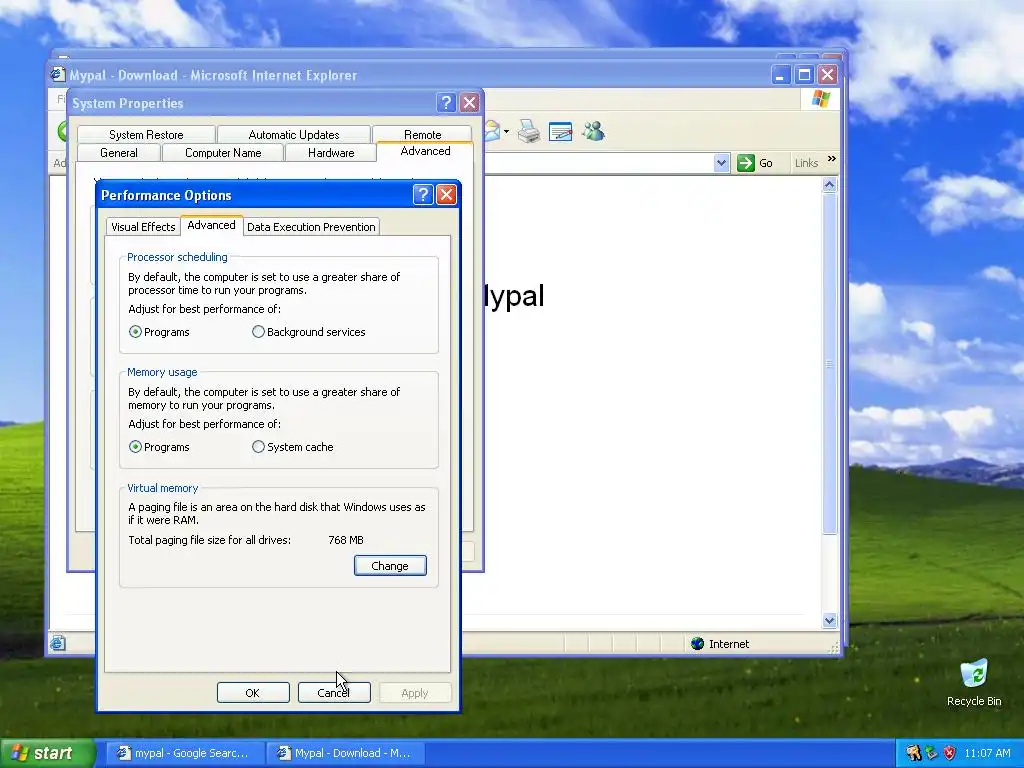The height and width of the screenshot is (768, 1024).
Task: Open the Remote tab
Action: (x=423, y=135)
